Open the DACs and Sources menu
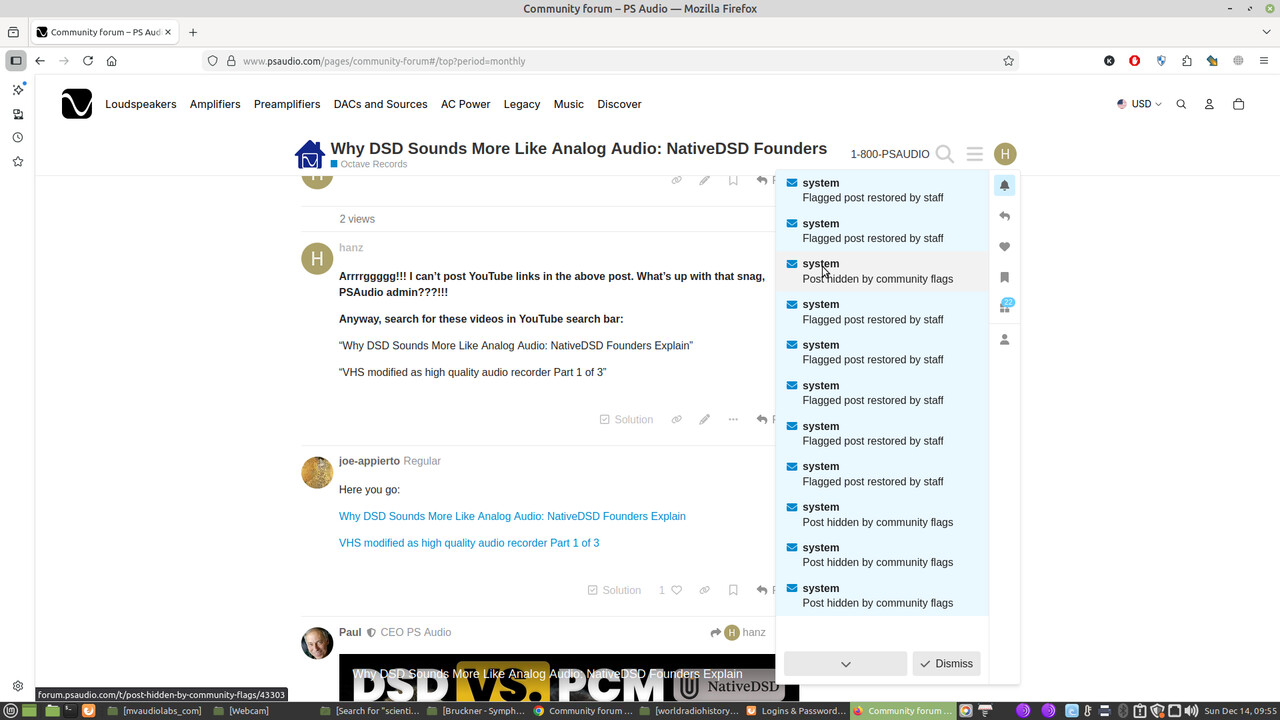 click(380, 104)
